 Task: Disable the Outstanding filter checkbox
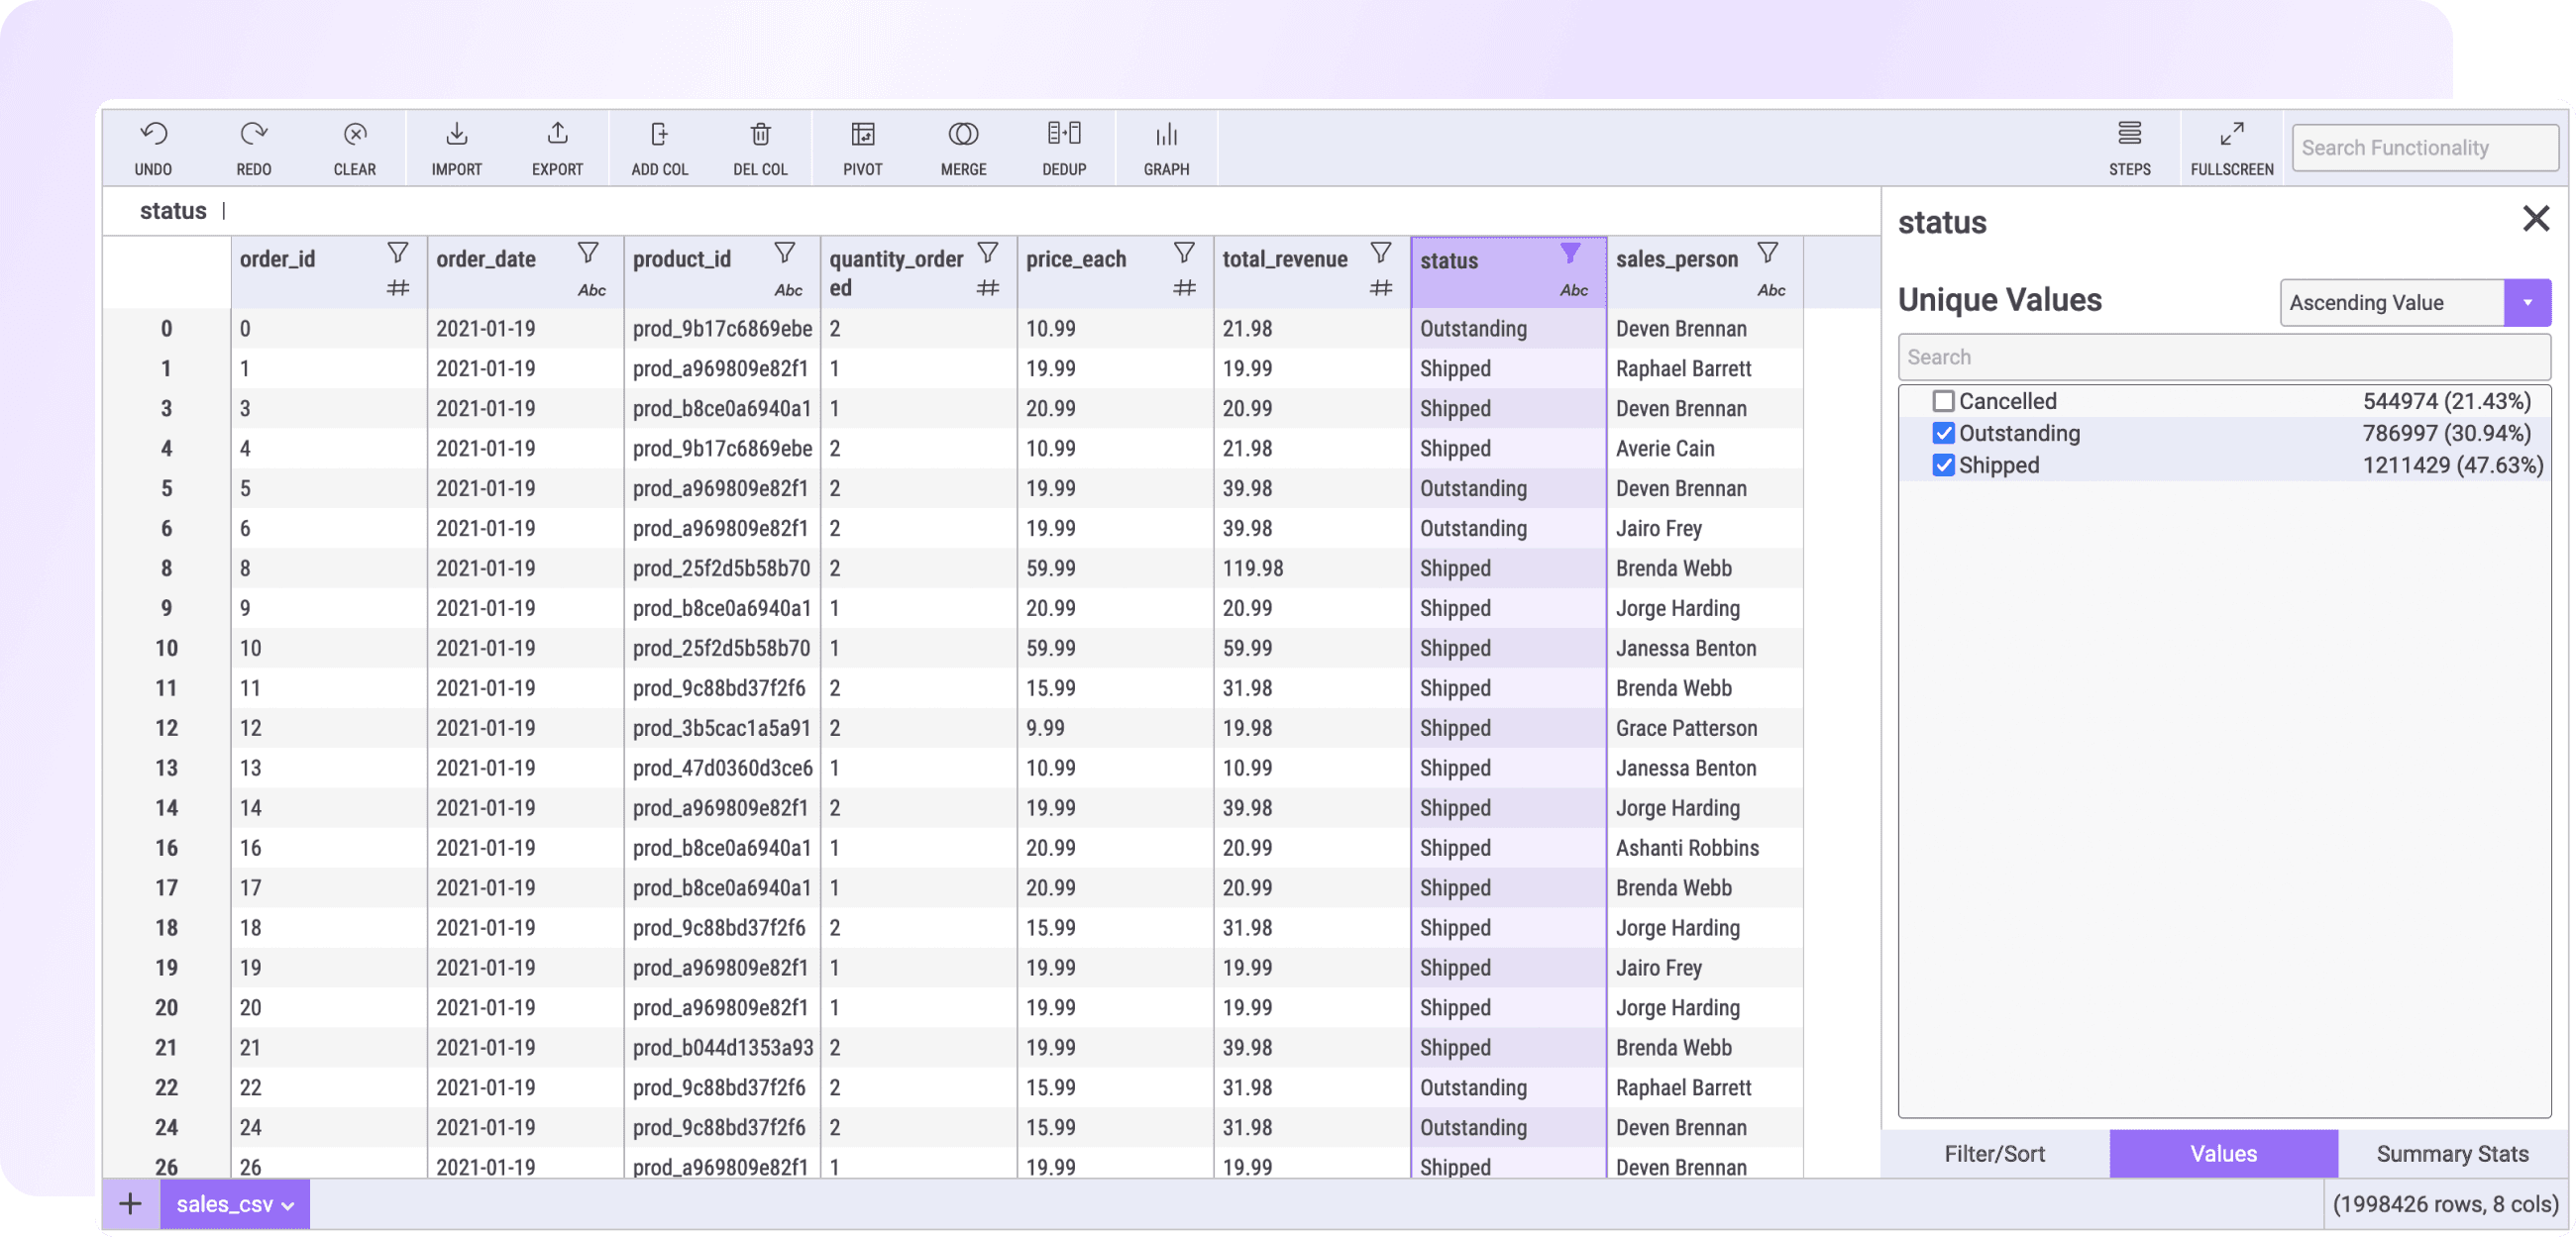click(1944, 434)
